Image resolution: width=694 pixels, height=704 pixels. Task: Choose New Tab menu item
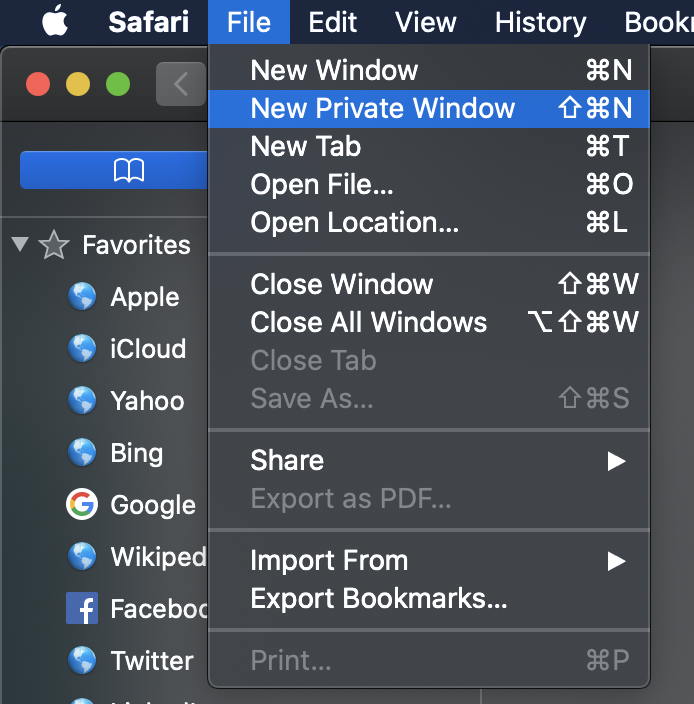point(429,146)
